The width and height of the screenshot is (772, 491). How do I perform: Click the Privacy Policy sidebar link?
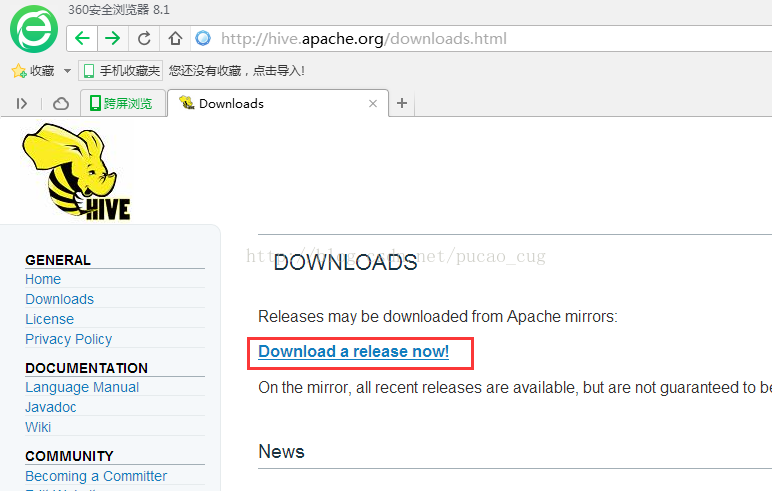point(68,339)
